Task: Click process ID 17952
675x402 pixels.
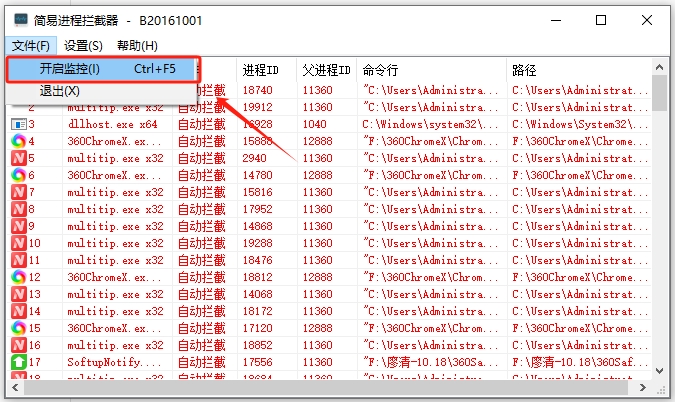Action: (x=257, y=209)
